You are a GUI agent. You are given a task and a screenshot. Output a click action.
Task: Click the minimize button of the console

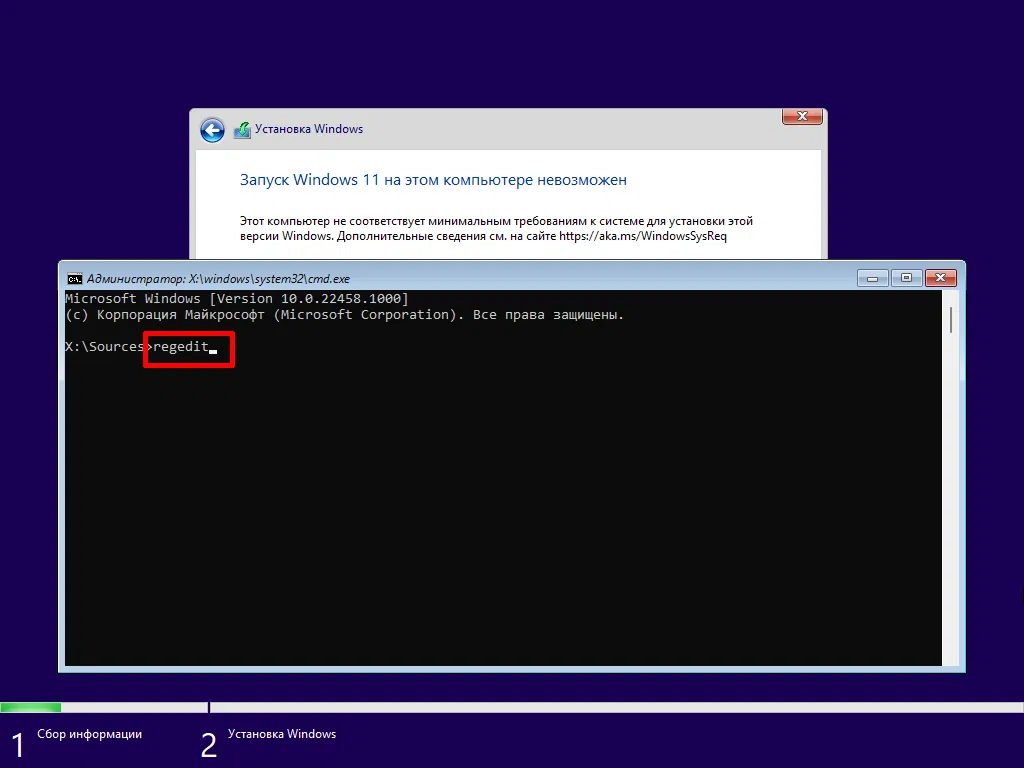[871, 278]
